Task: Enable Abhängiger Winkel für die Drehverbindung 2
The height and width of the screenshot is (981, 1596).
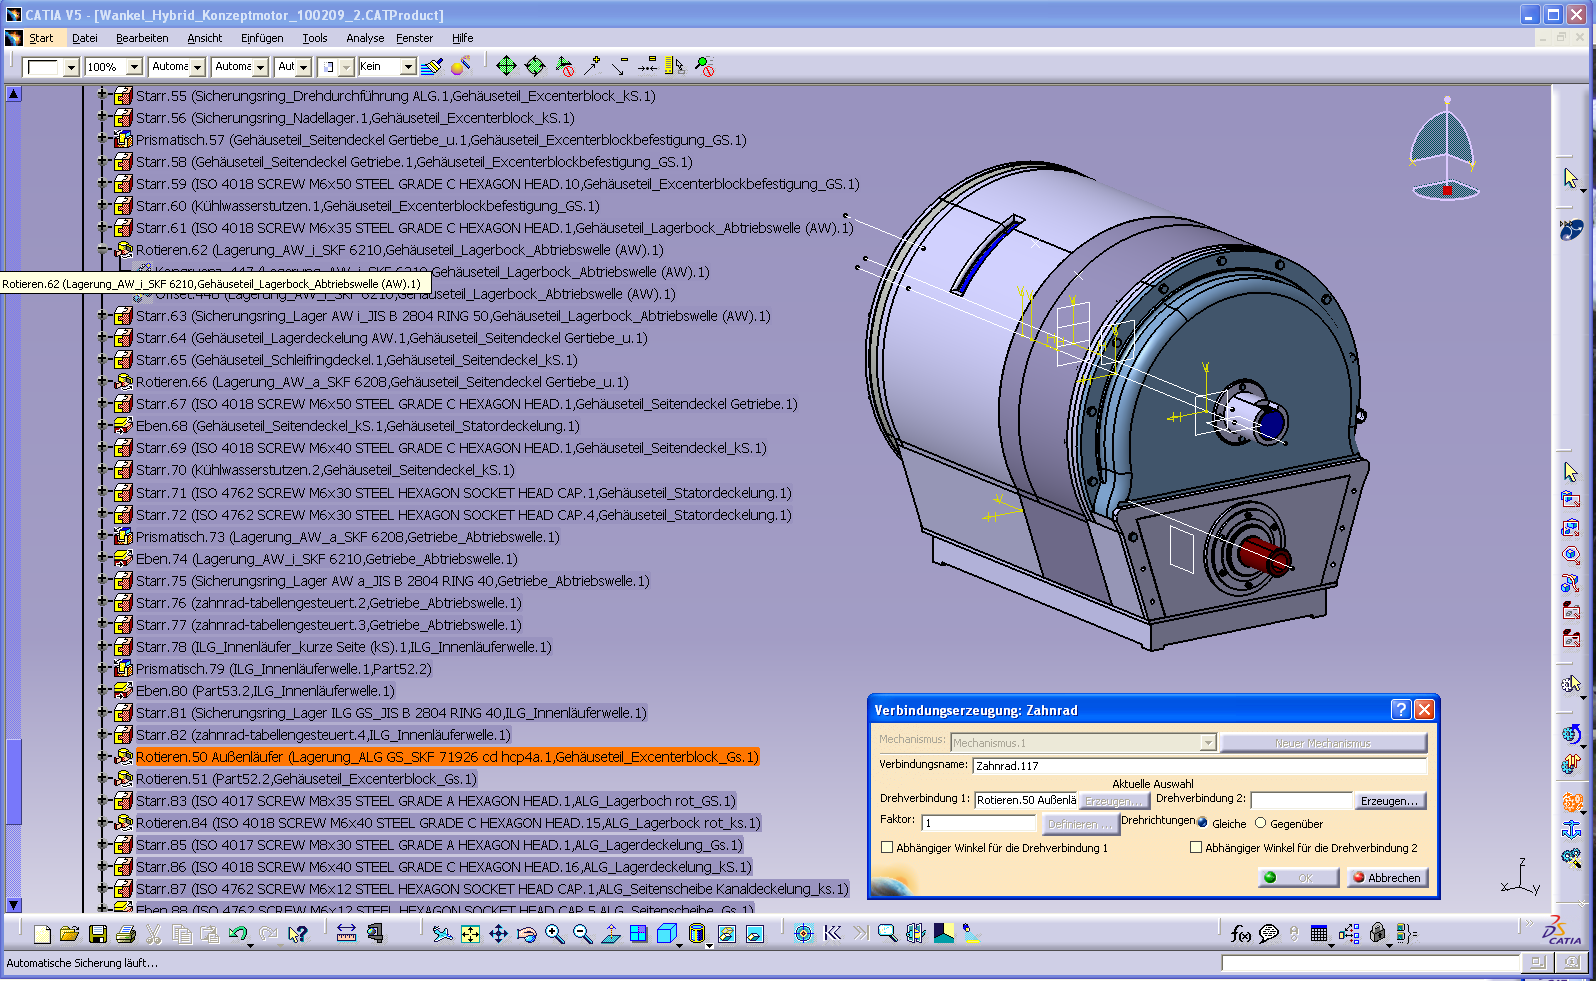Action: 1195,847
